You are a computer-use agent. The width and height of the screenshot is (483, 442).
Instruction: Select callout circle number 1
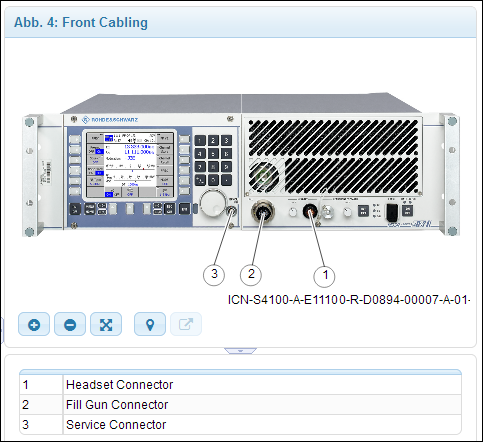point(325,275)
